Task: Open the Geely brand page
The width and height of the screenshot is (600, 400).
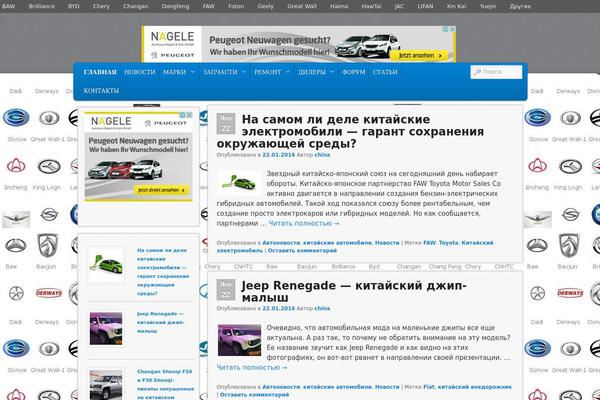Action: coord(266,6)
